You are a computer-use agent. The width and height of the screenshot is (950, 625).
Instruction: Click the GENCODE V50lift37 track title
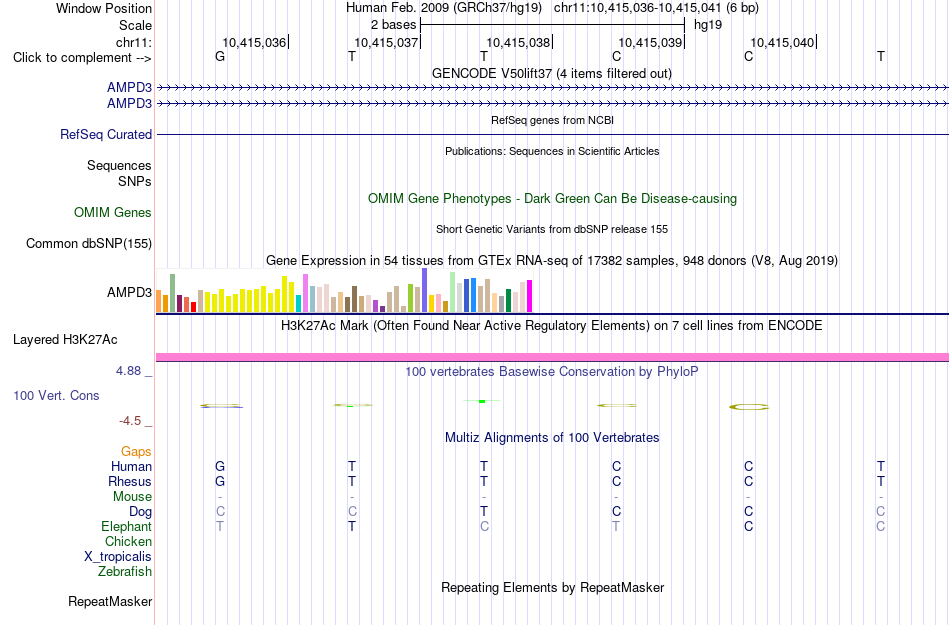(x=551, y=73)
